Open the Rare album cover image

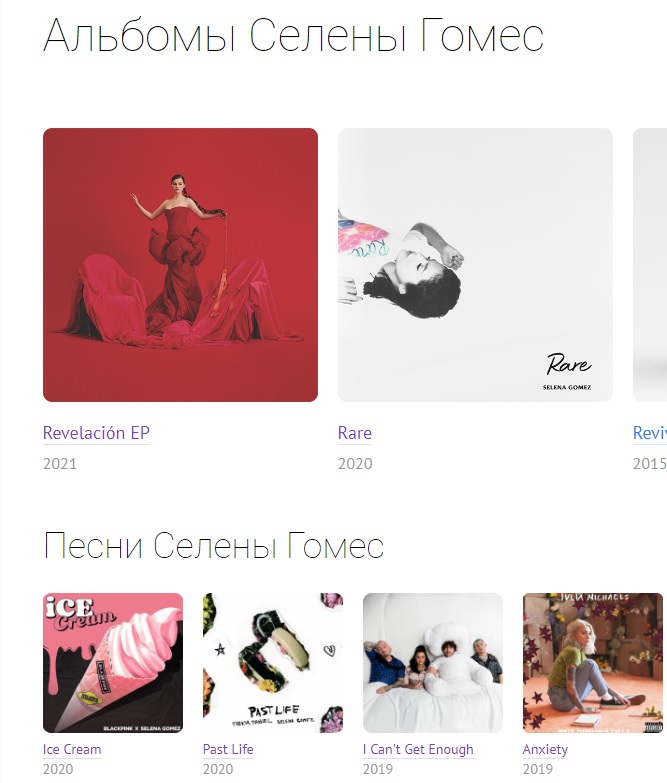tap(475, 265)
